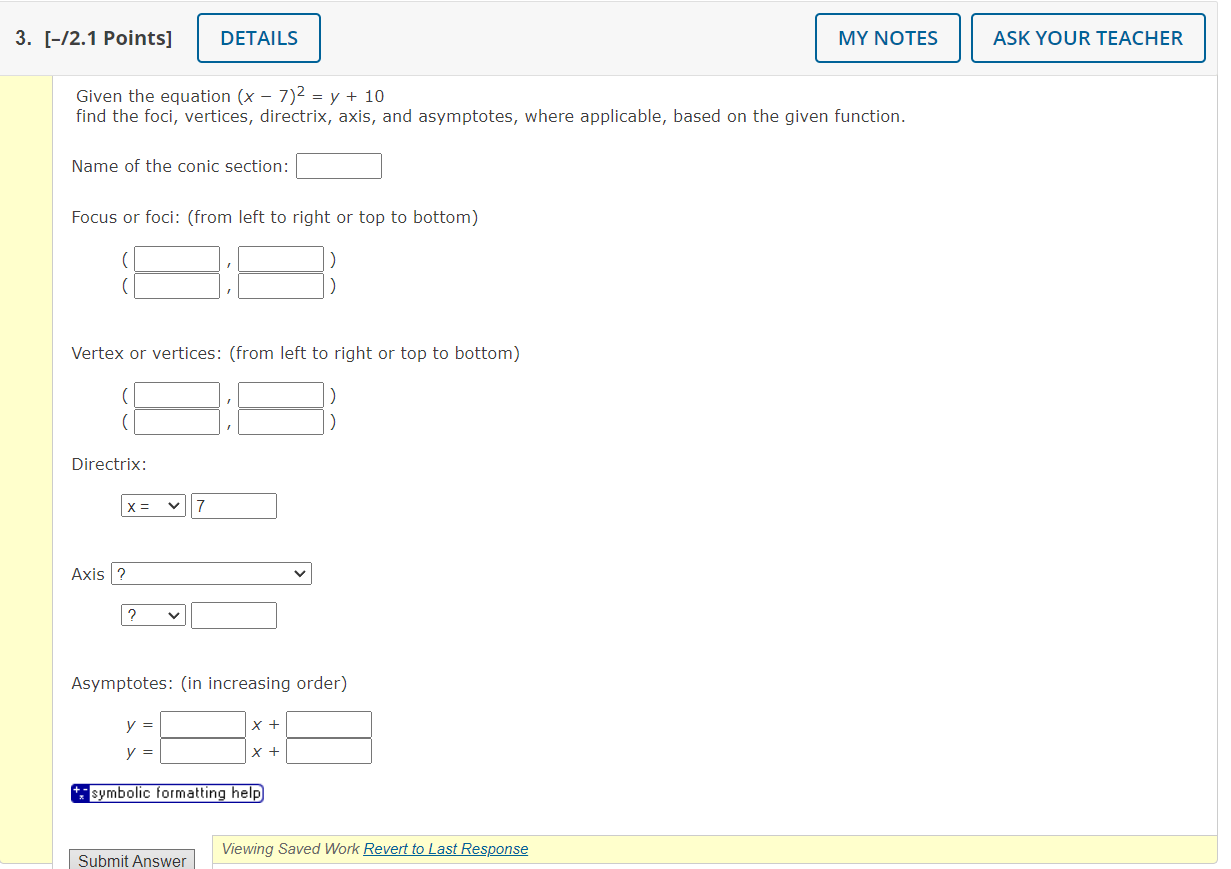
Task: Expand the small '?' dropdown below Axis
Action: 153,614
